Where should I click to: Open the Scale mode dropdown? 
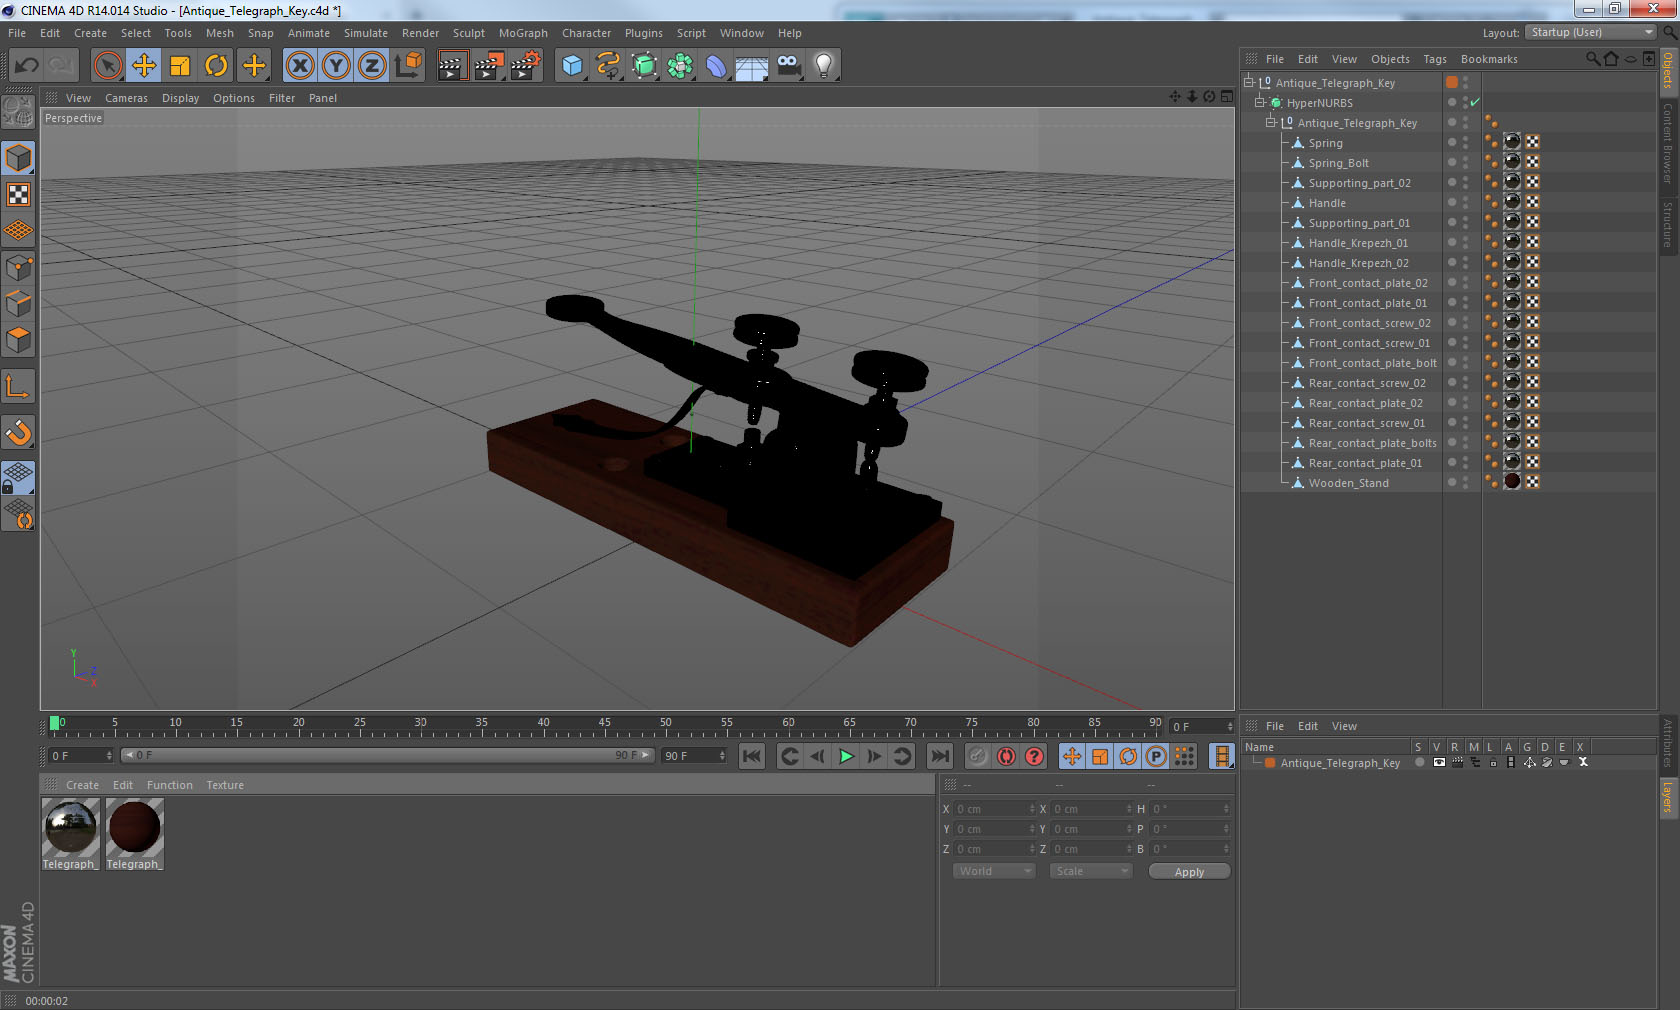[1091, 871]
